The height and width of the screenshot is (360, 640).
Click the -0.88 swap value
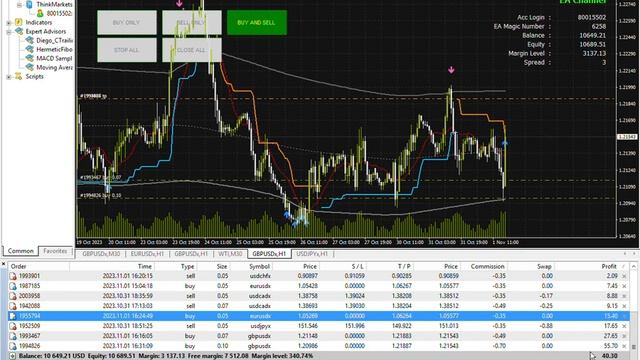click(546, 326)
